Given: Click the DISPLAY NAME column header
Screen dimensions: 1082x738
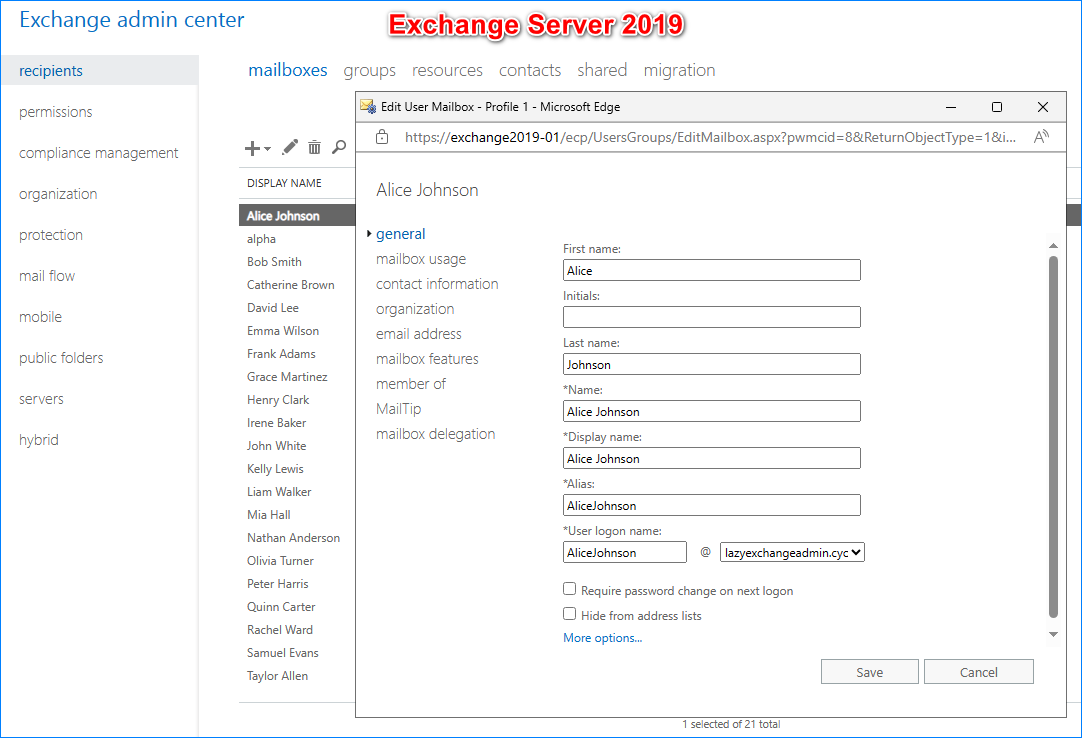Looking at the screenshot, I should [x=284, y=183].
